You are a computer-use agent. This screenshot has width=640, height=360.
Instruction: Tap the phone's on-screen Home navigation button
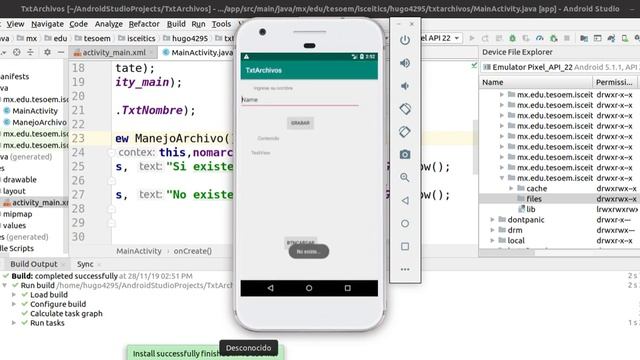click(x=309, y=288)
